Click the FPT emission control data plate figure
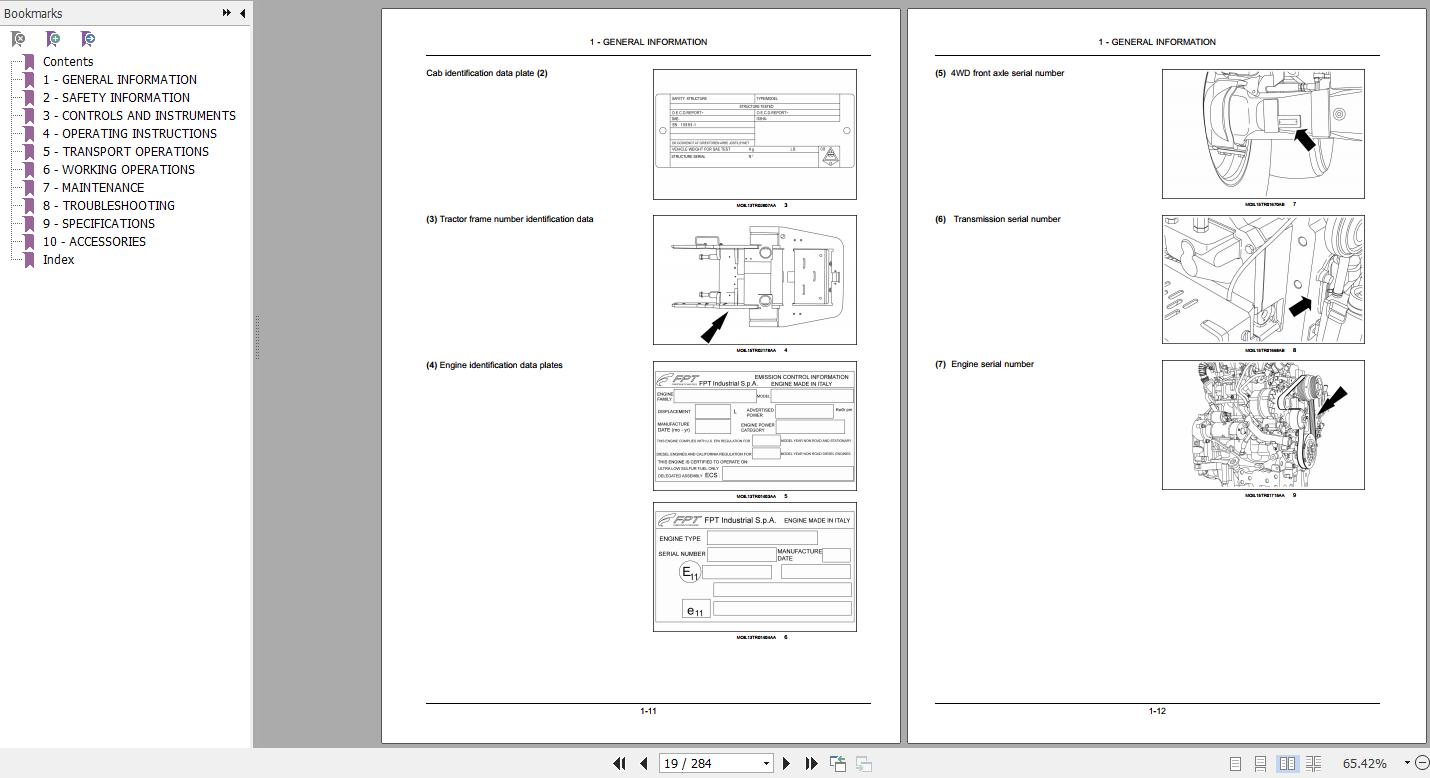Screen dimensions: 1430x778 coord(755,426)
